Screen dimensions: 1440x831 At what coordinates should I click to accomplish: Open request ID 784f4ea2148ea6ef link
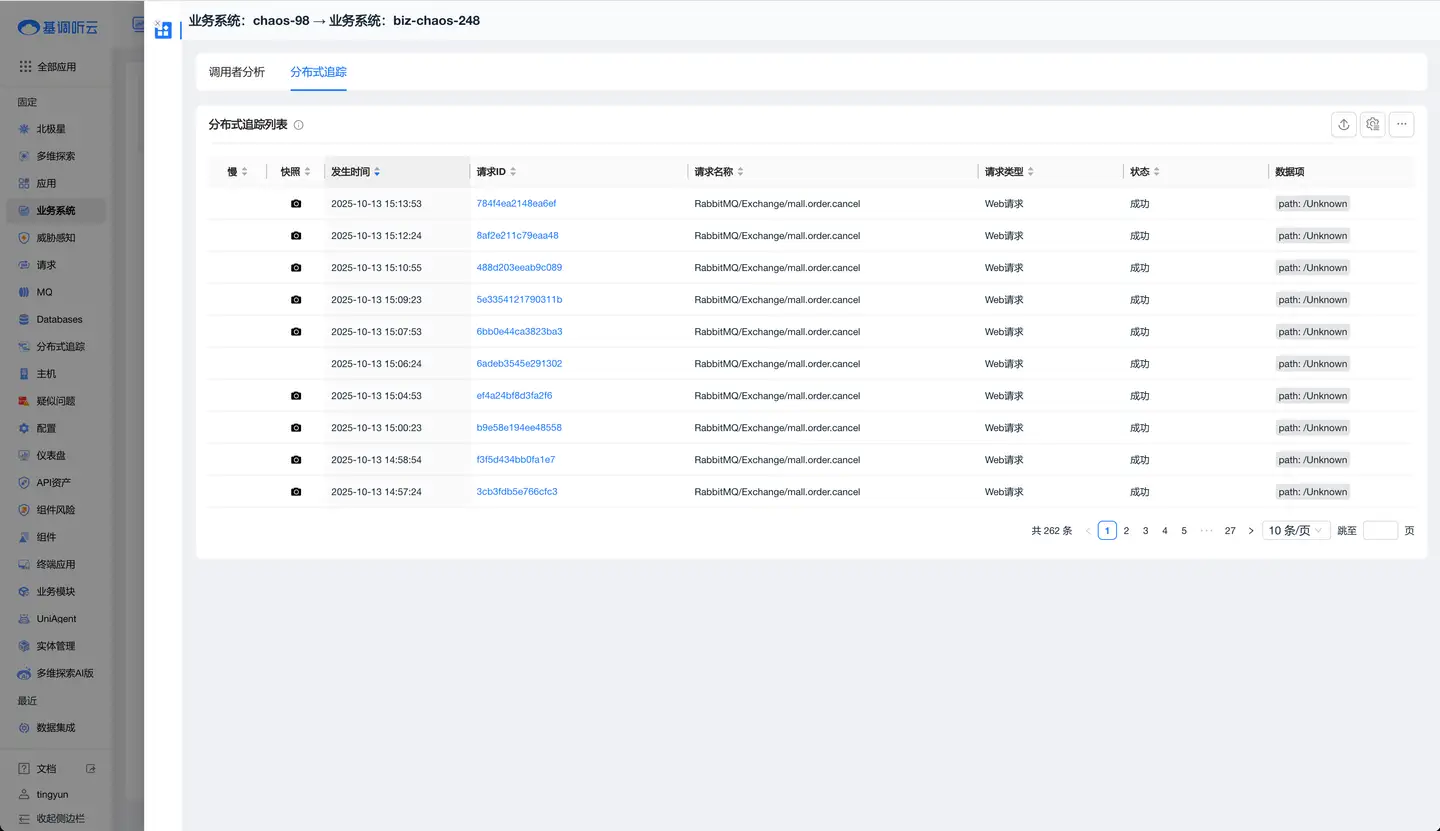click(516, 204)
